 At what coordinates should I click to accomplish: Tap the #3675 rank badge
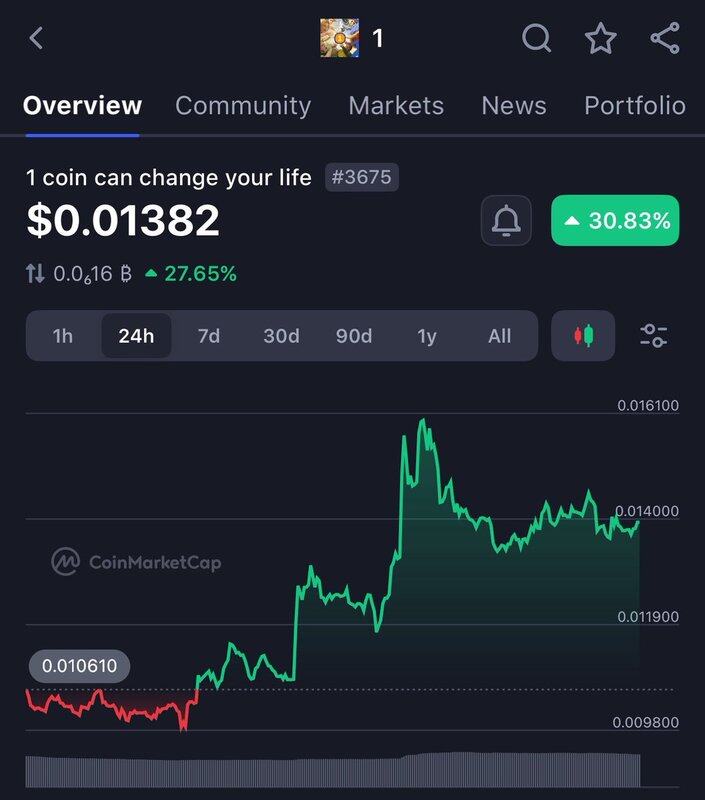[x=360, y=178]
